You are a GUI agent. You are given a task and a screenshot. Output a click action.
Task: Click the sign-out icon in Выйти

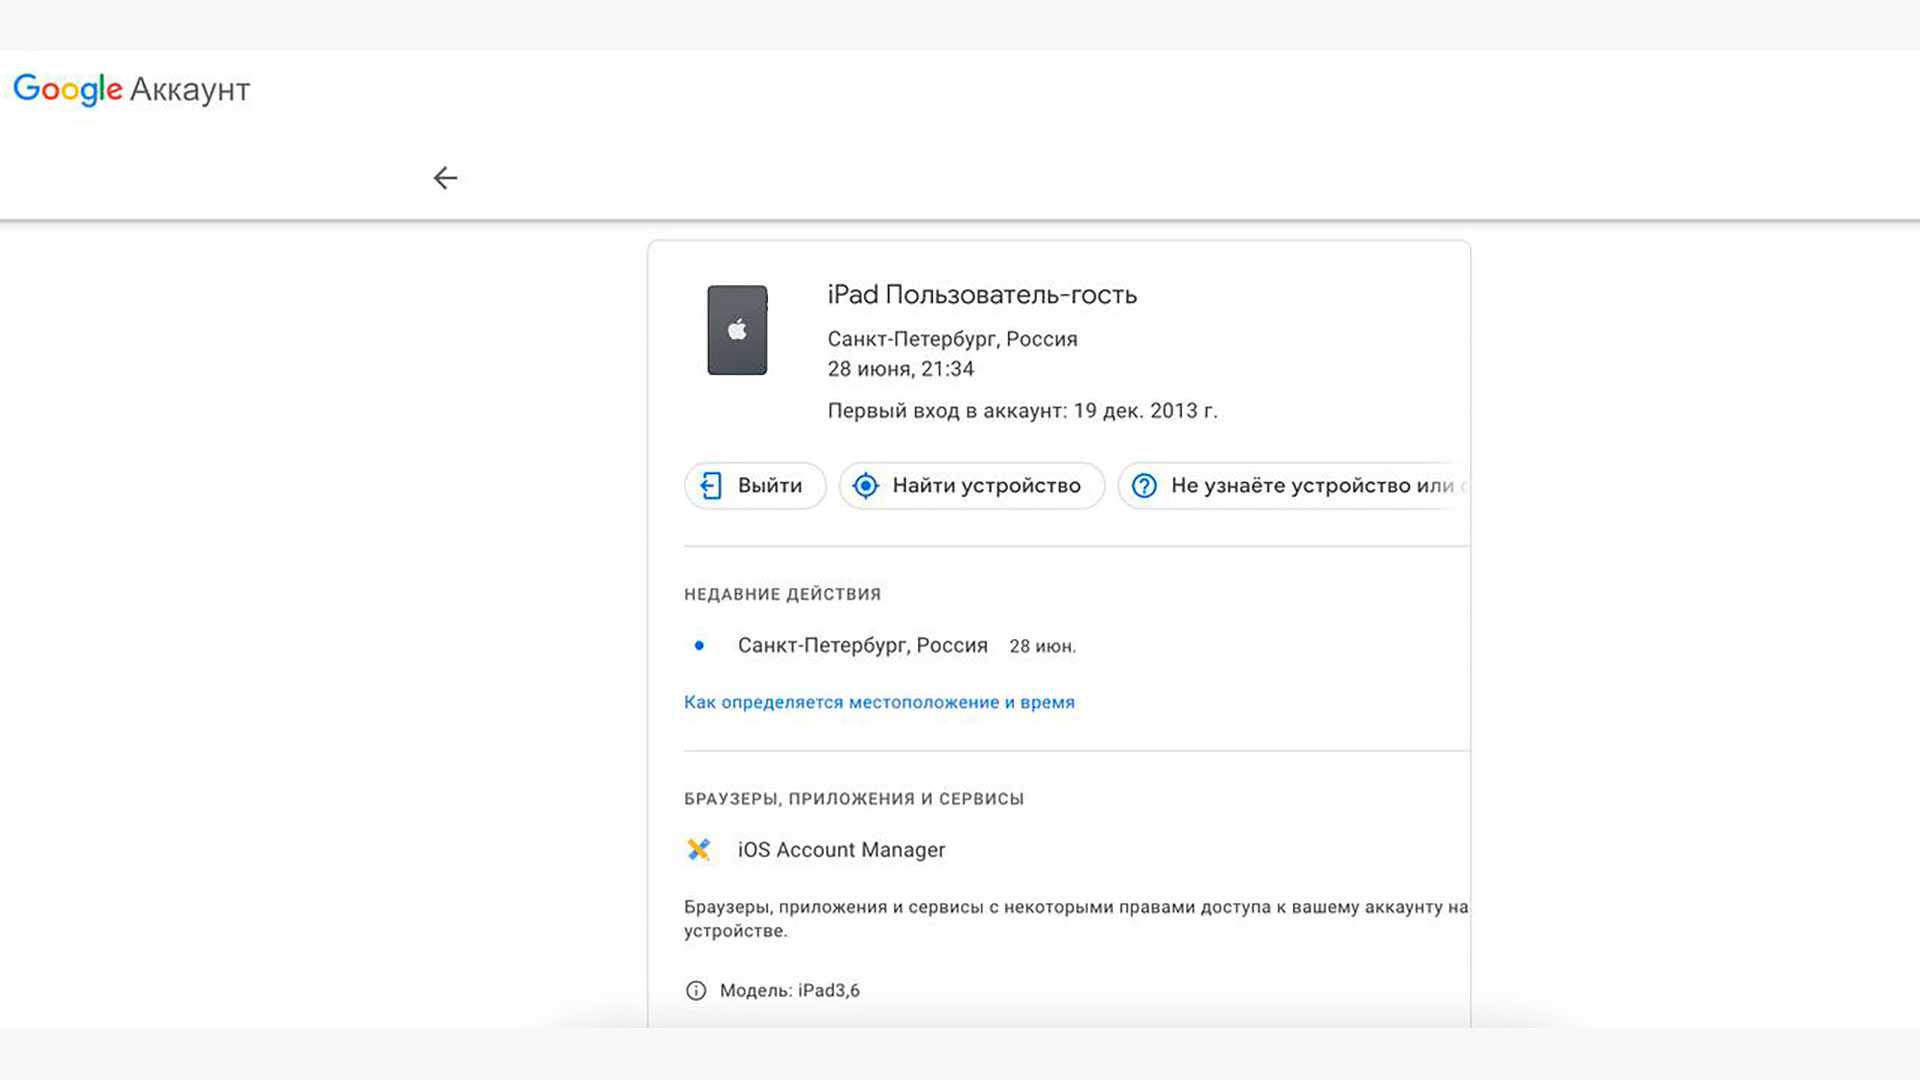tap(711, 486)
